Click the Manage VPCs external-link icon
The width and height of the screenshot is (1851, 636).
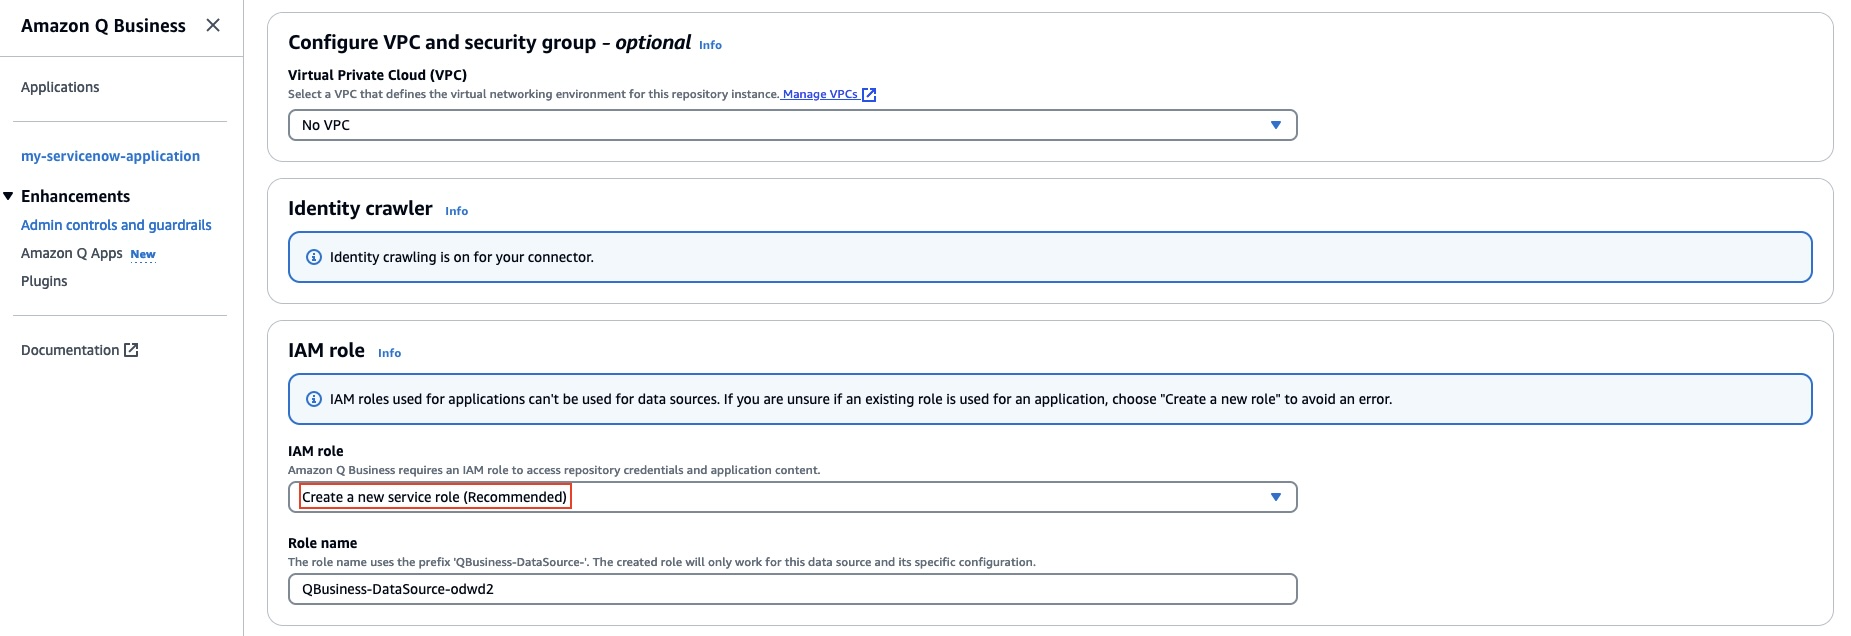pyautogui.click(x=869, y=94)
